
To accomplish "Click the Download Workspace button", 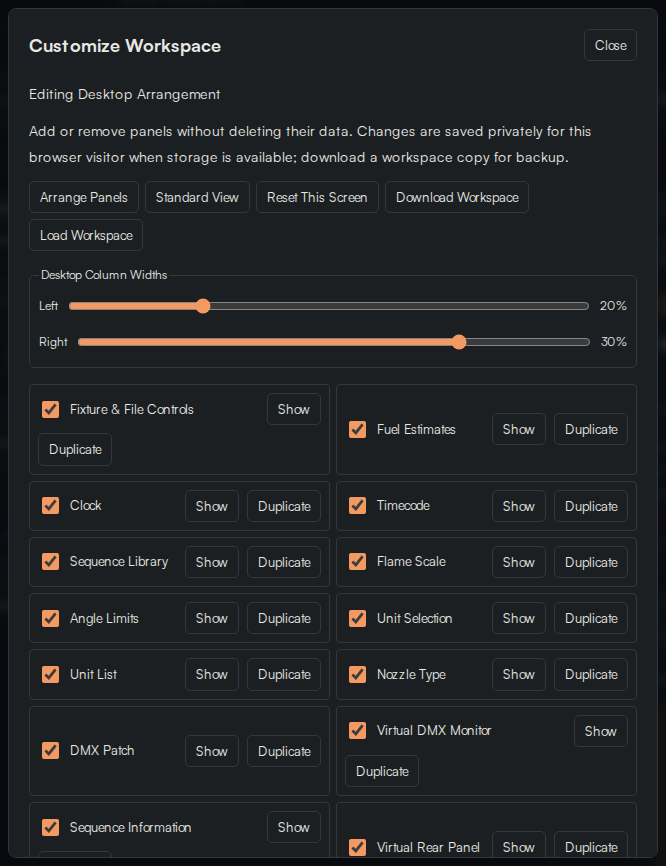I will (457, 197).
